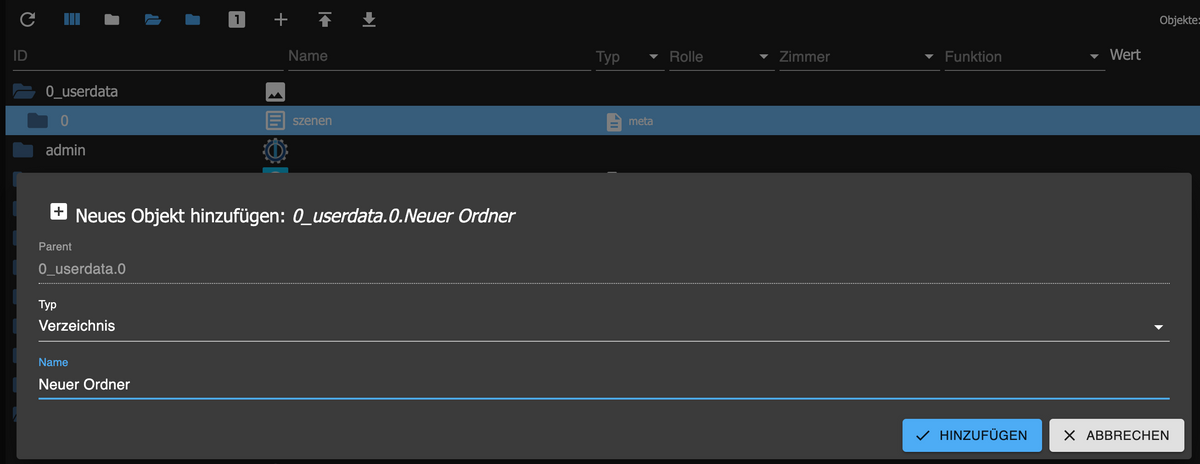Open the Verzeichnis type dropdown in dialog

[1158, 327]
